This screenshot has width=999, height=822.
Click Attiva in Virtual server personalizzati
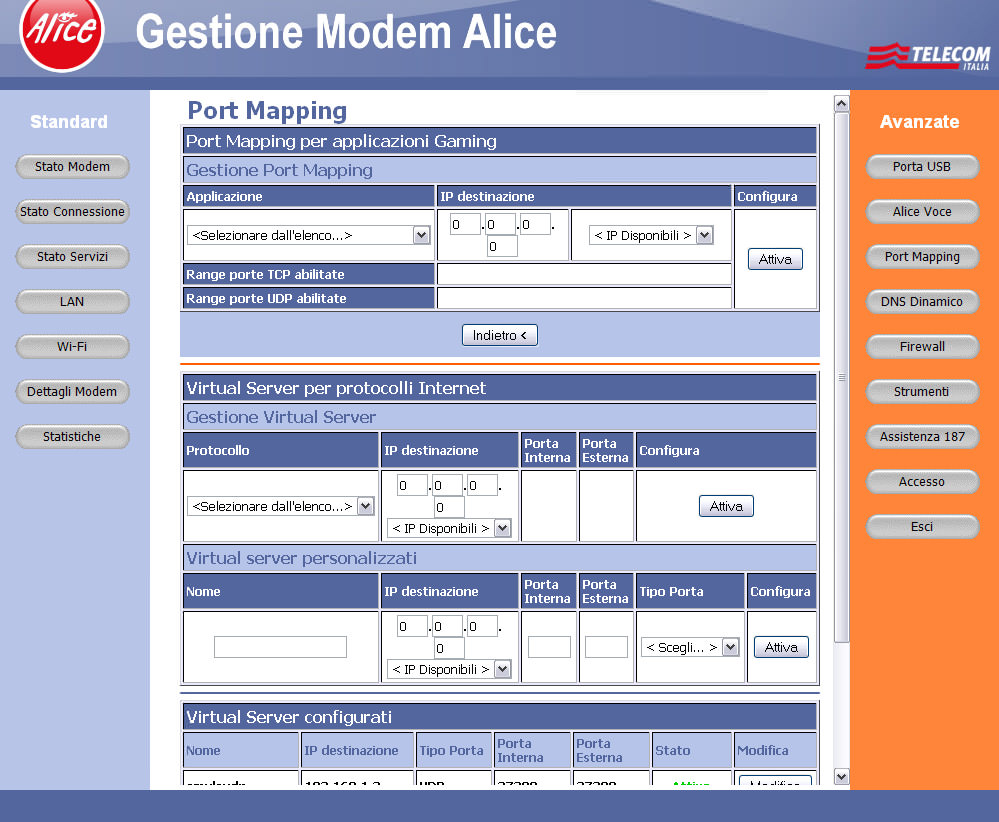tap(781, 647)
